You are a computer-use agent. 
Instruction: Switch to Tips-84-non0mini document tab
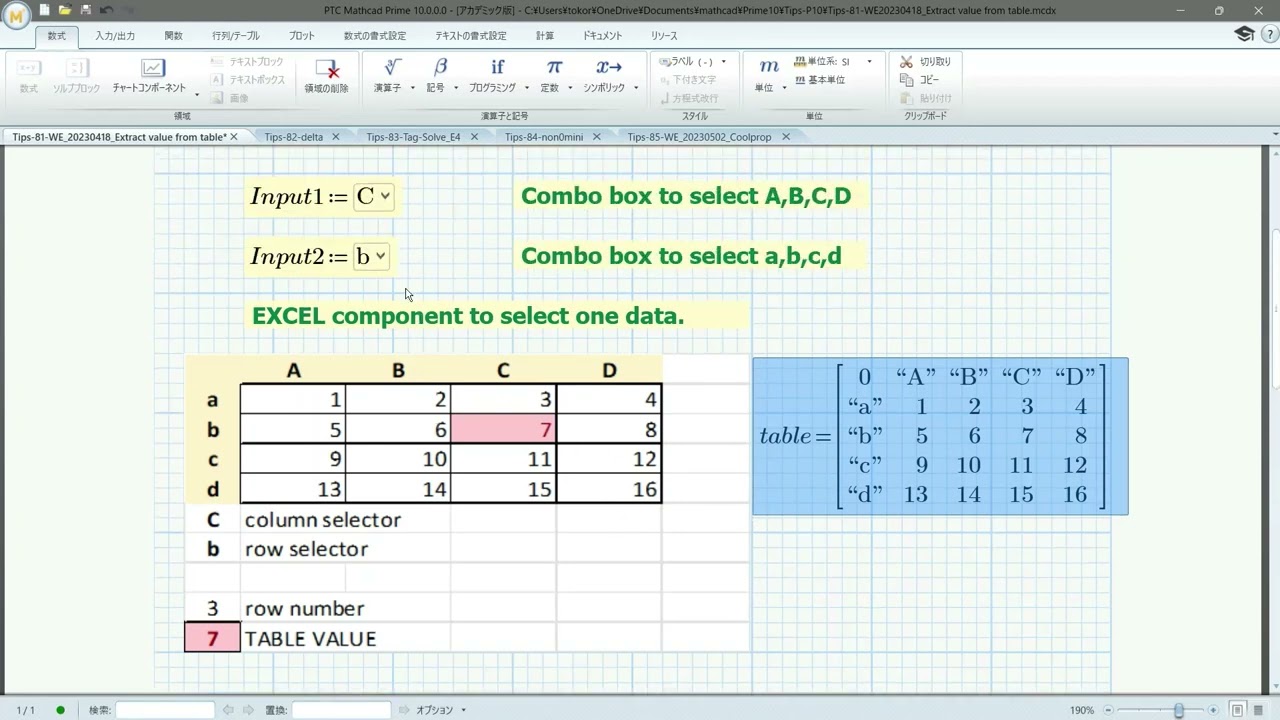(543, 137)
